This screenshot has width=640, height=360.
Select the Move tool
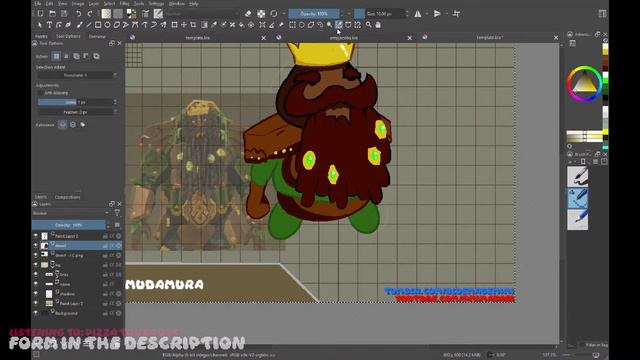[184, 25]
